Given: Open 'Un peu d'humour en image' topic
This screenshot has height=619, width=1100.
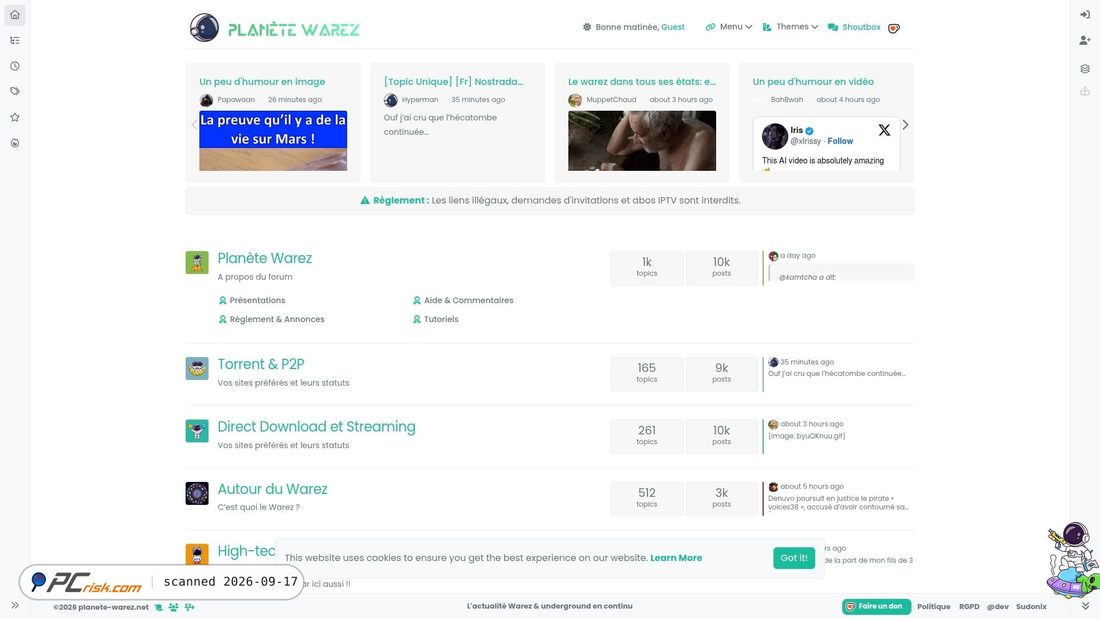Looking at the screenshot, I should point(262,81).
